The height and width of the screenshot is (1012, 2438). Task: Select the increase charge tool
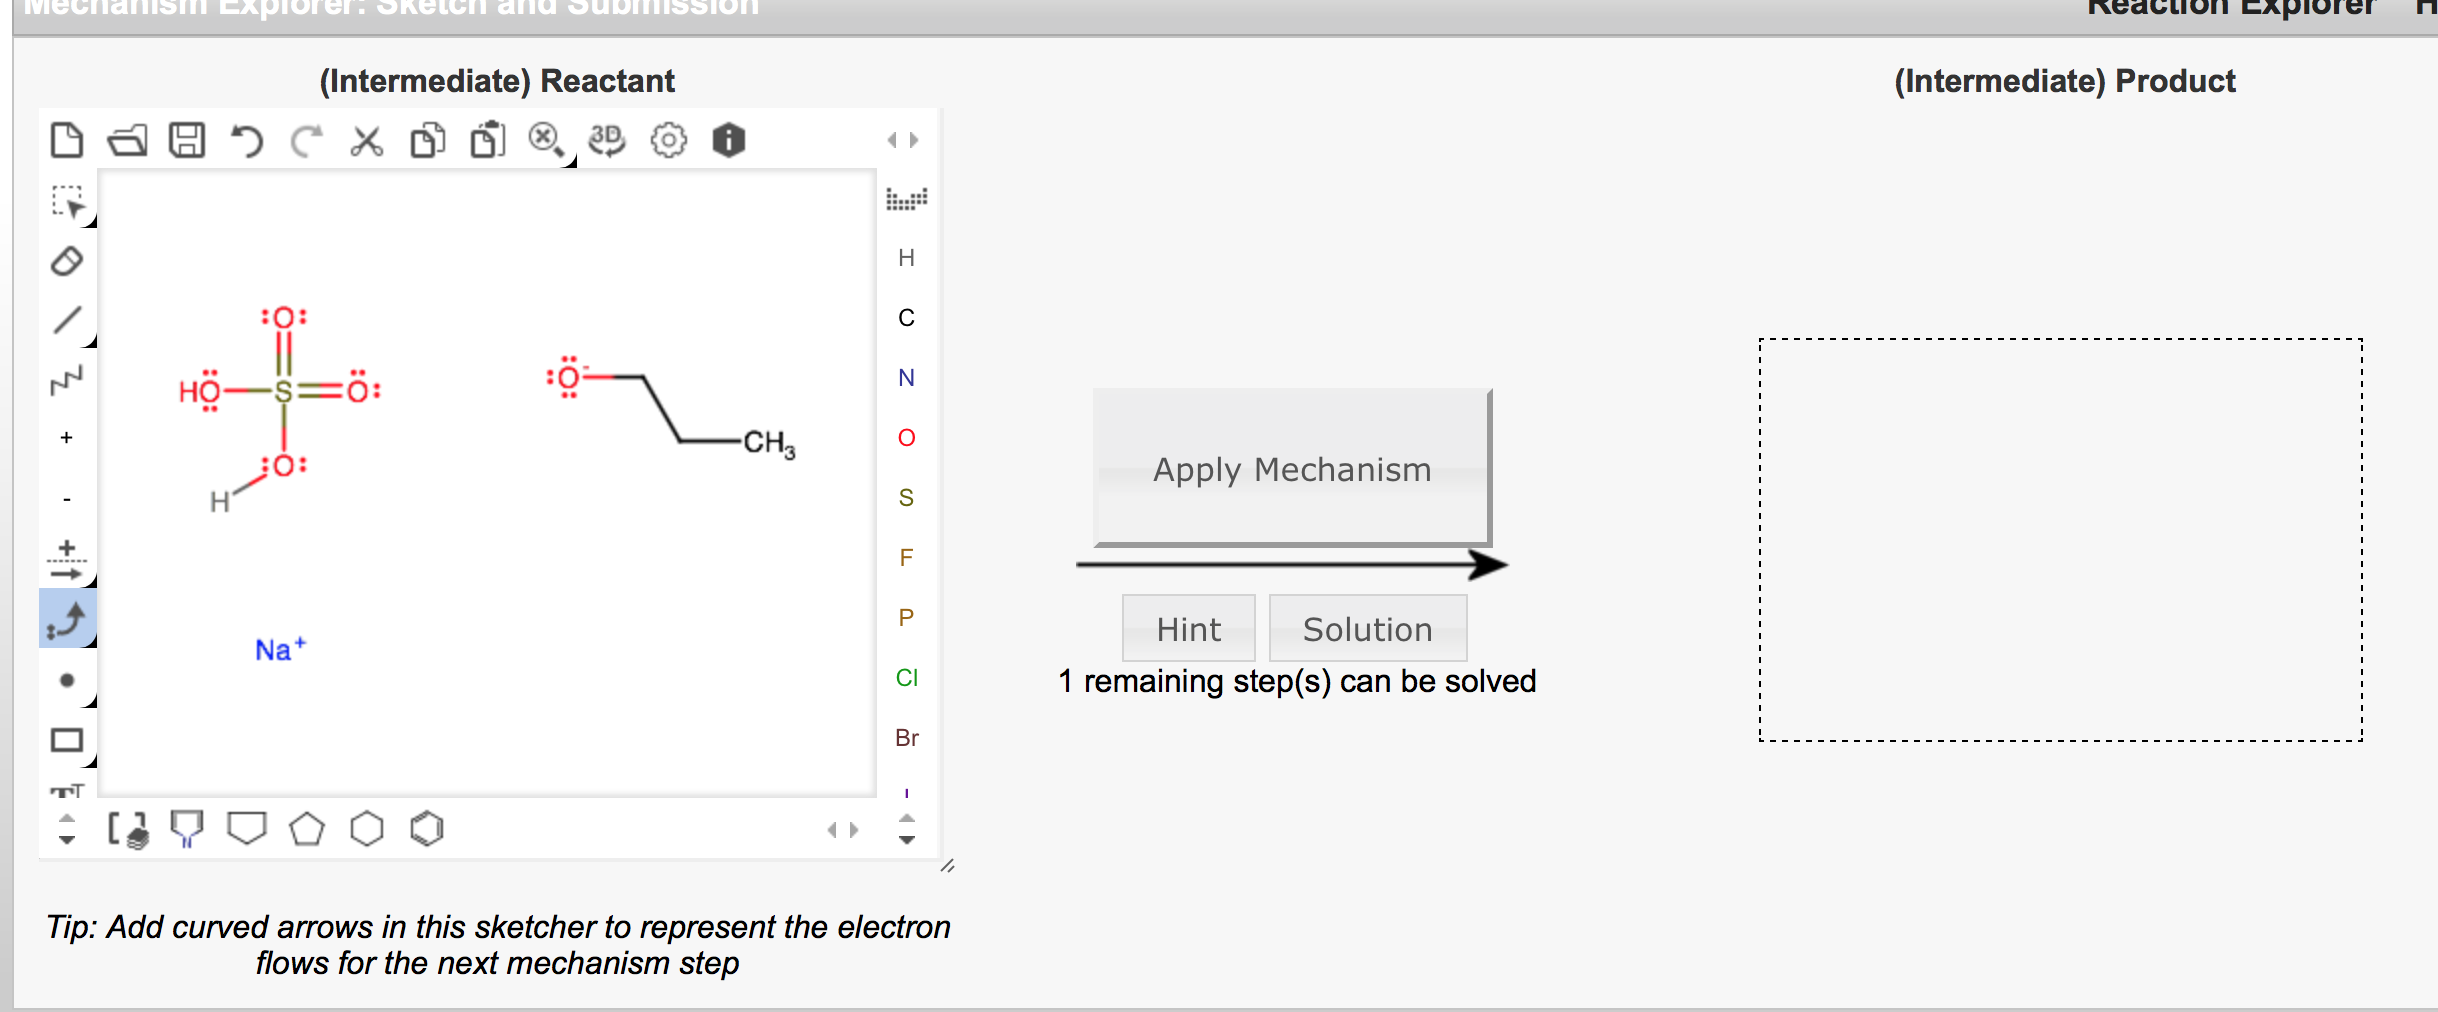pos(66,437)
